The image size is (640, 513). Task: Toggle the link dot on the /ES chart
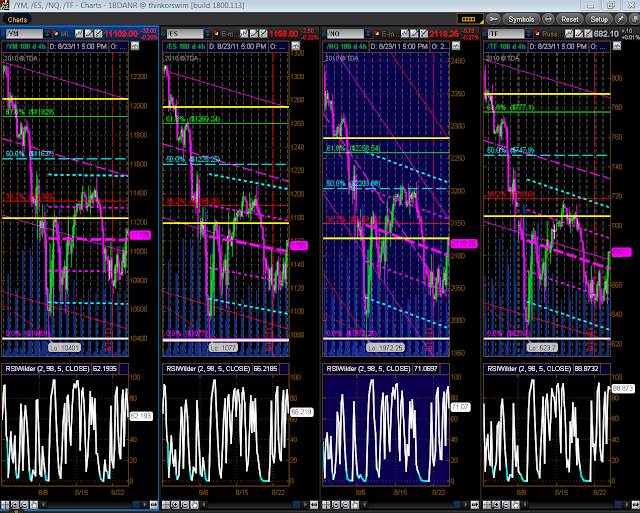(x=162, y=34)
